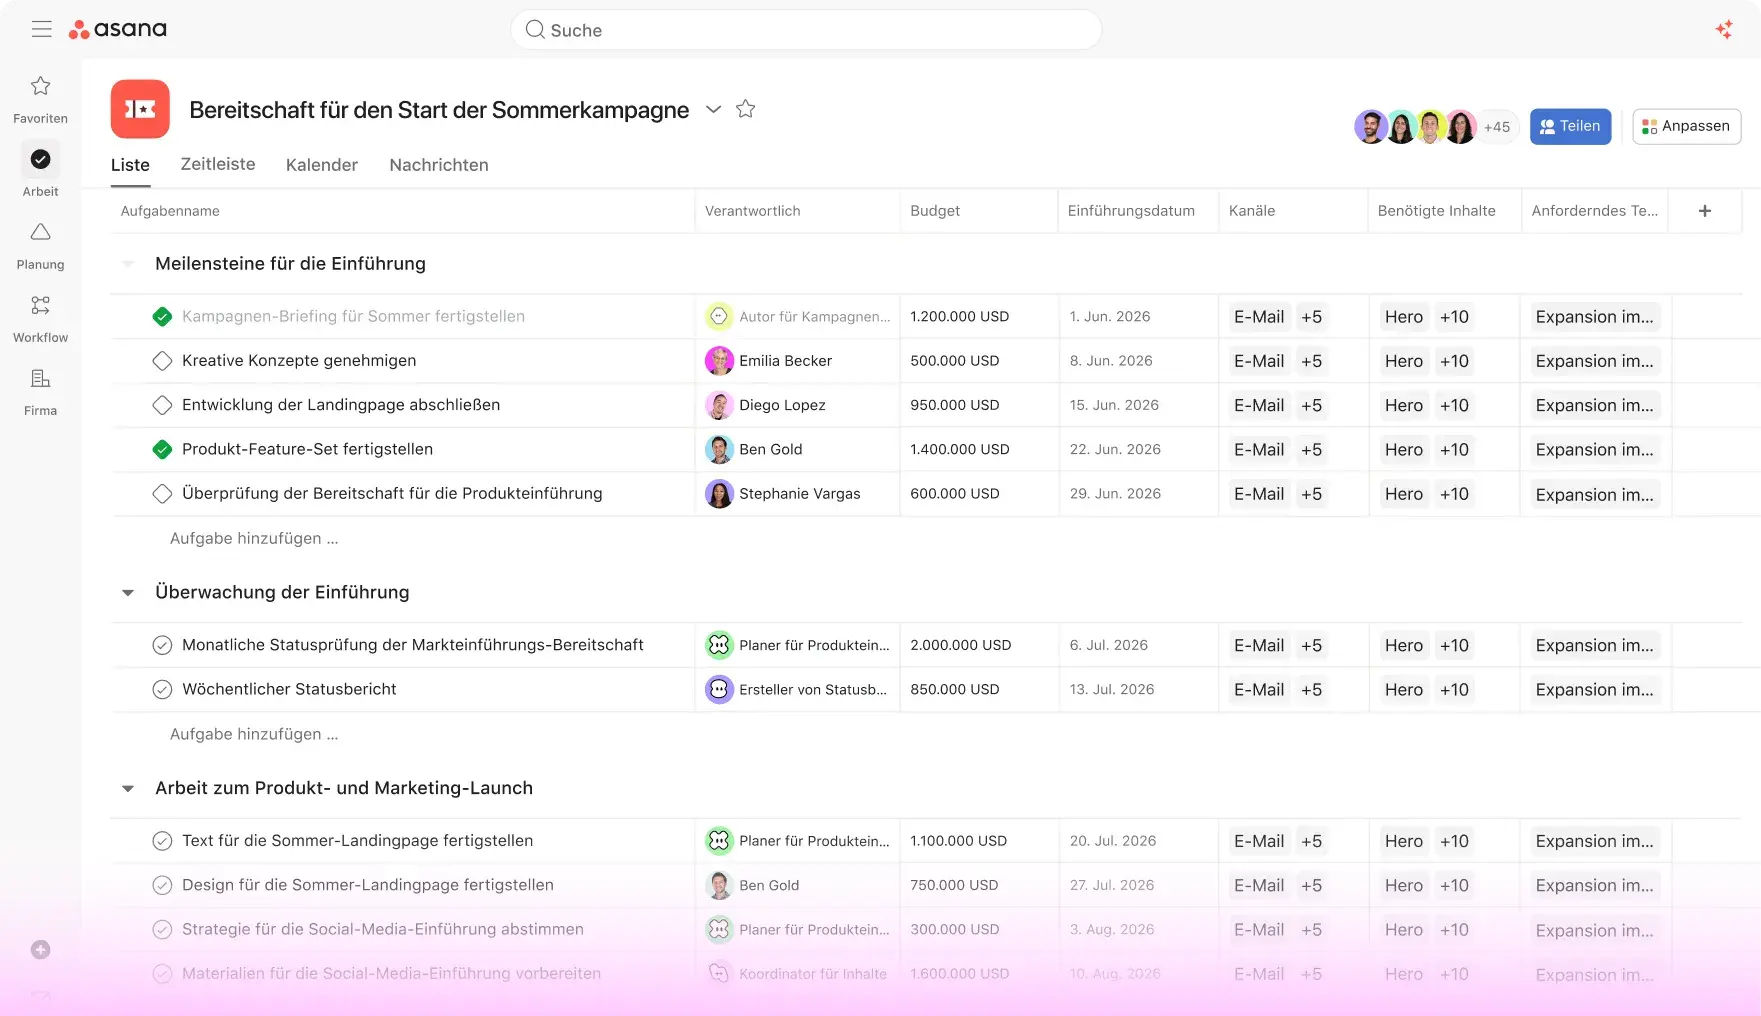The height and width of the screenshot is (1016, 1761).
Task: Expand +5 channels in Produkt-Feature-Set row
Action: 1311,450
